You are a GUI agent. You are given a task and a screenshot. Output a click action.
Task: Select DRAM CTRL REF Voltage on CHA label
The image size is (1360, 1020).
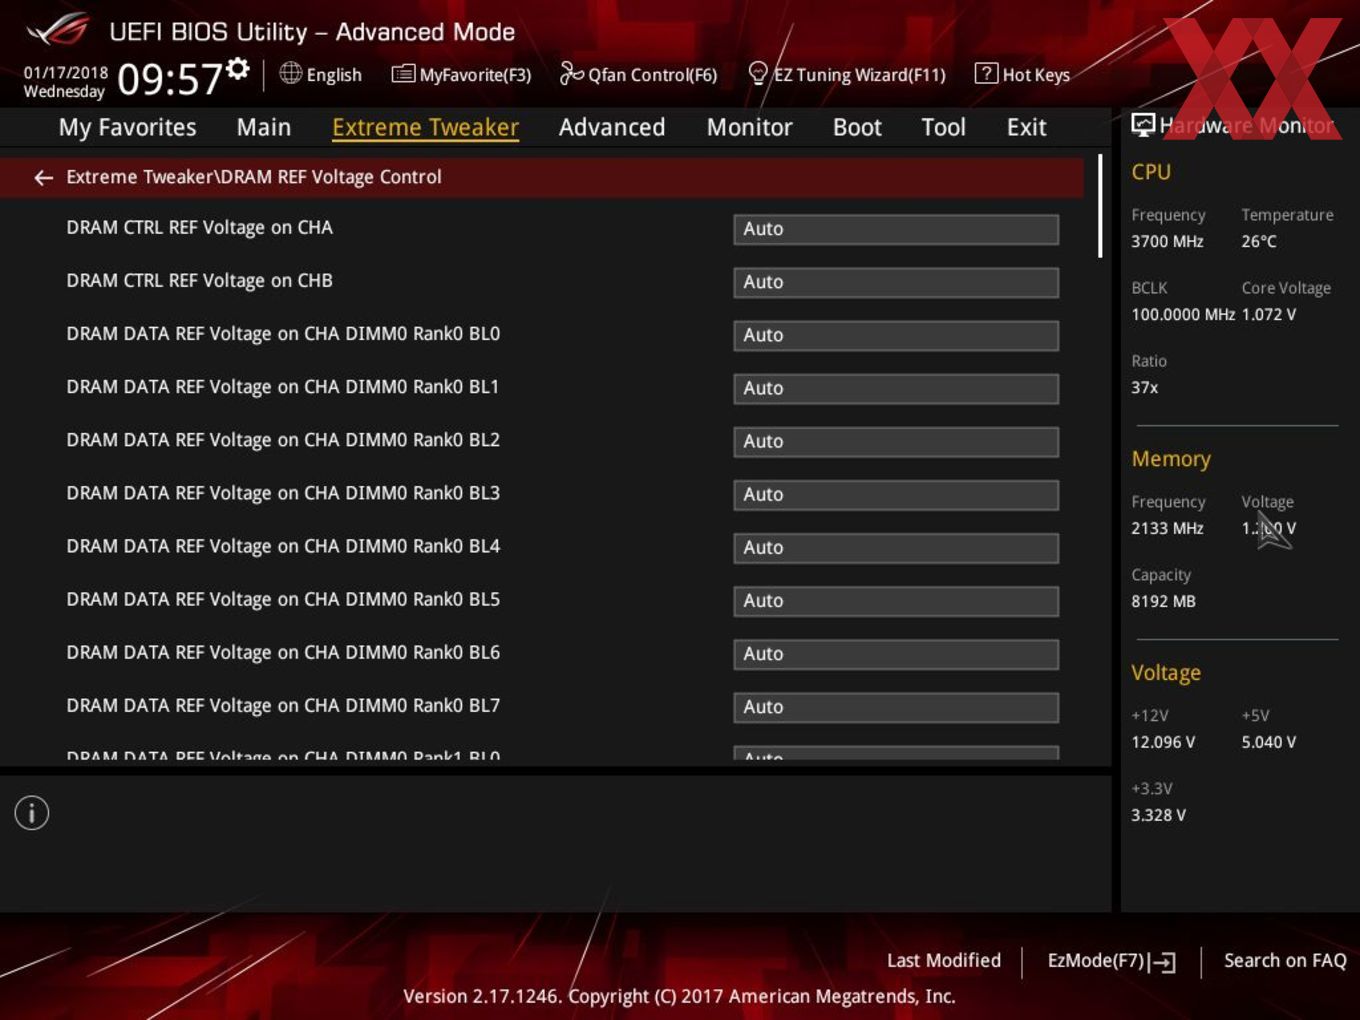tap(199, 228)
